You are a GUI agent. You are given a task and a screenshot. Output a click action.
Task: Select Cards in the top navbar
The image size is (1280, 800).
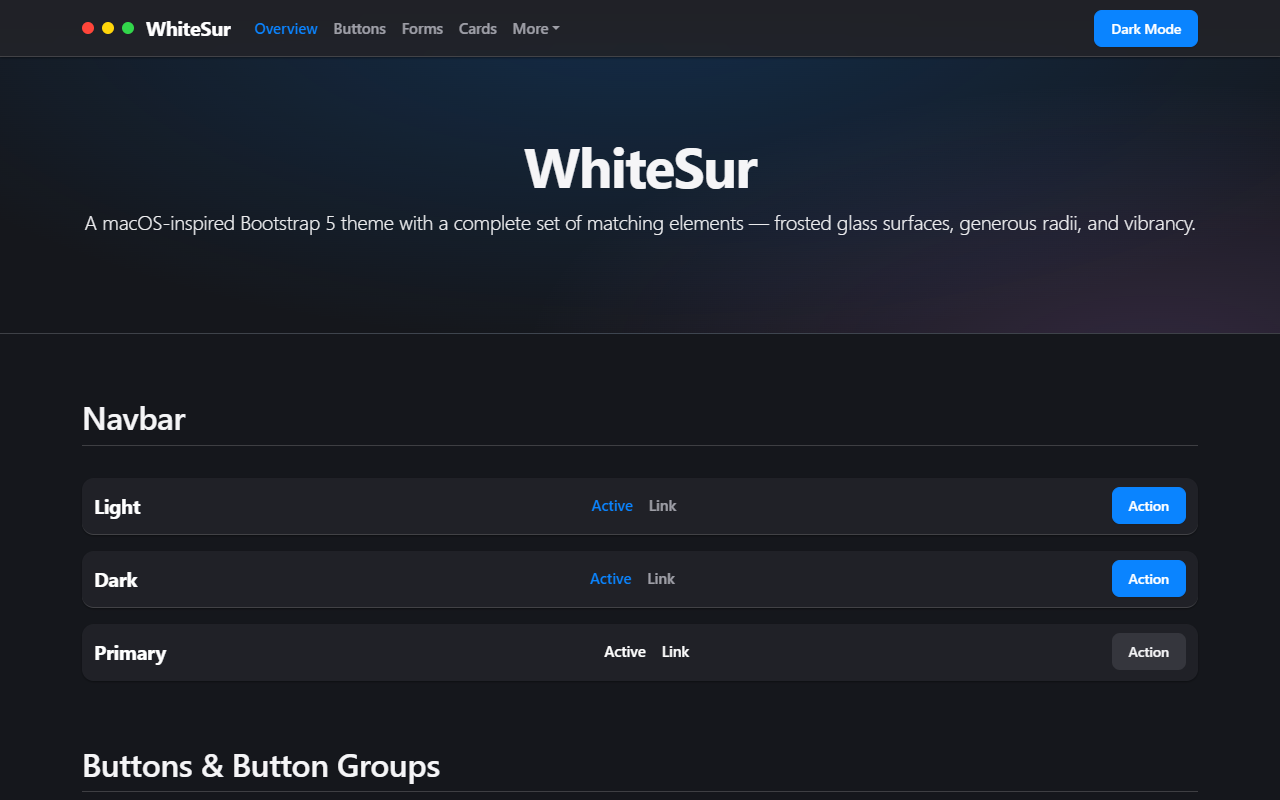click(478, 29)
